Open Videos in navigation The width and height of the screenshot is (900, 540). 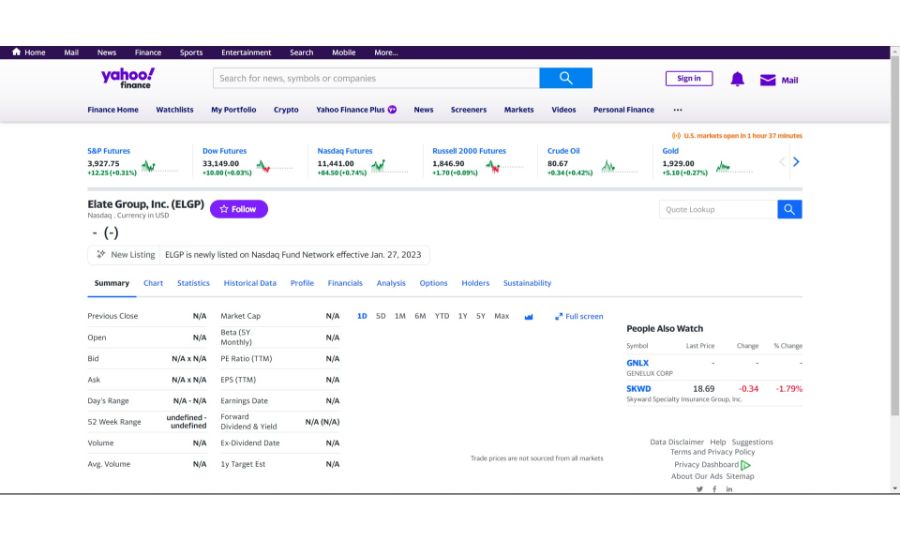click(564, 110)
